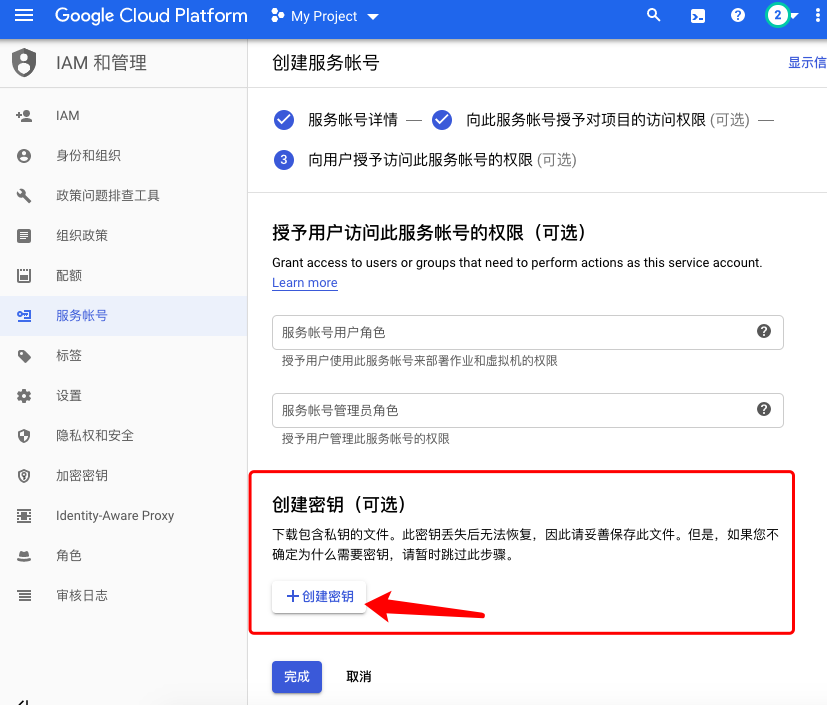Click the IAM shield logo icon
The height and width of the screenshot is (705, 827).
click(24, 63)
